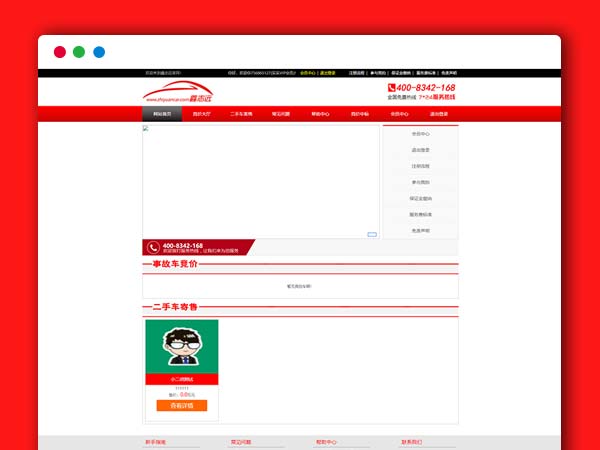Open 会员中心 in right sidebar
Viewport: 600px width, 450px height.
click(x=420, y=133)
